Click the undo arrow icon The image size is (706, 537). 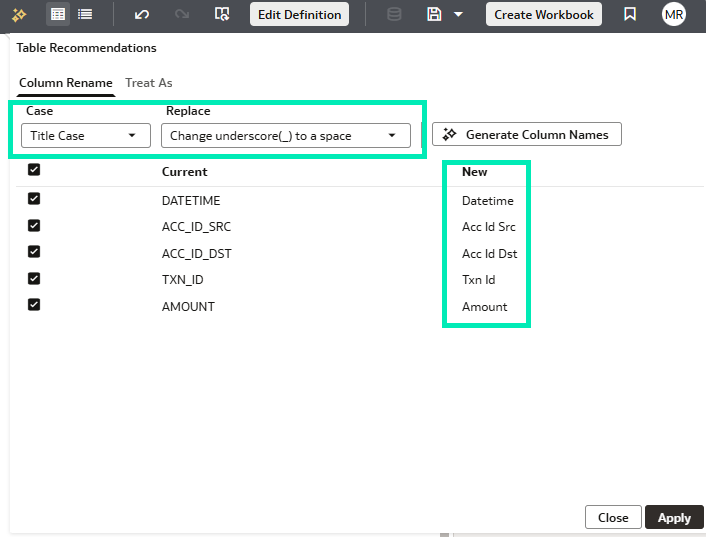click(x=142, y=14)
